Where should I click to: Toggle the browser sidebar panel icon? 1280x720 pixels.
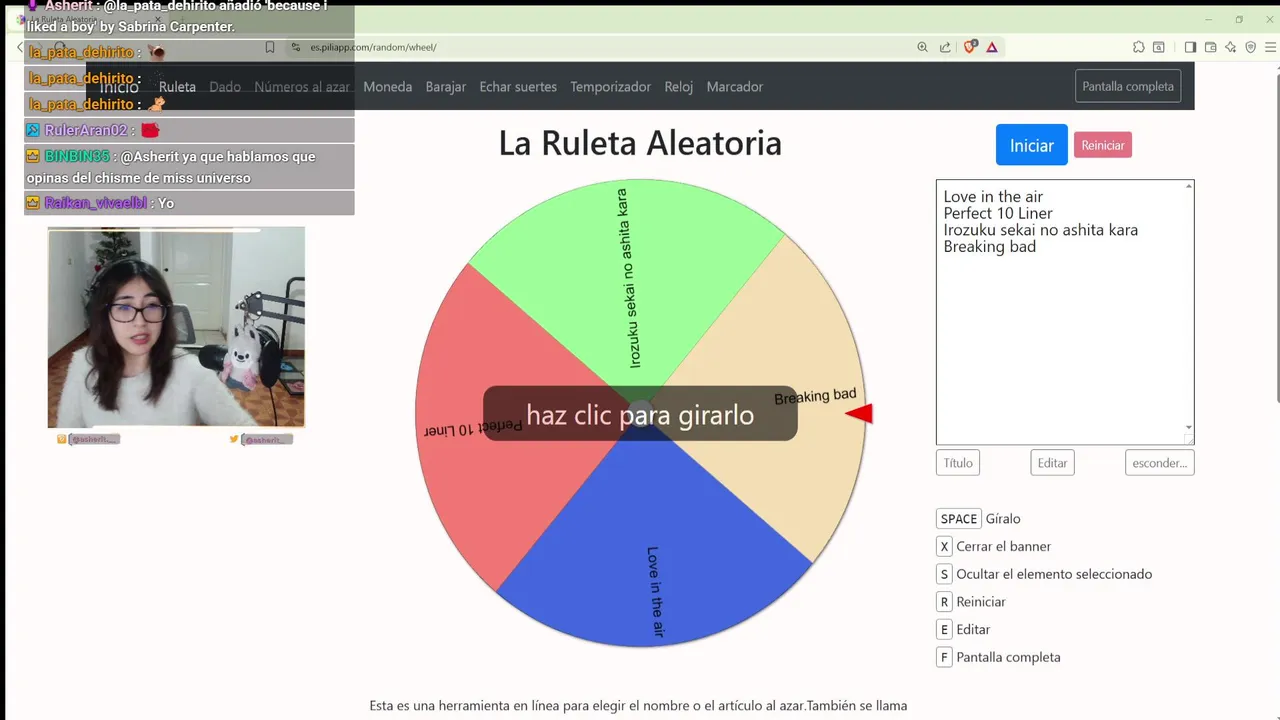point(1190,47)
